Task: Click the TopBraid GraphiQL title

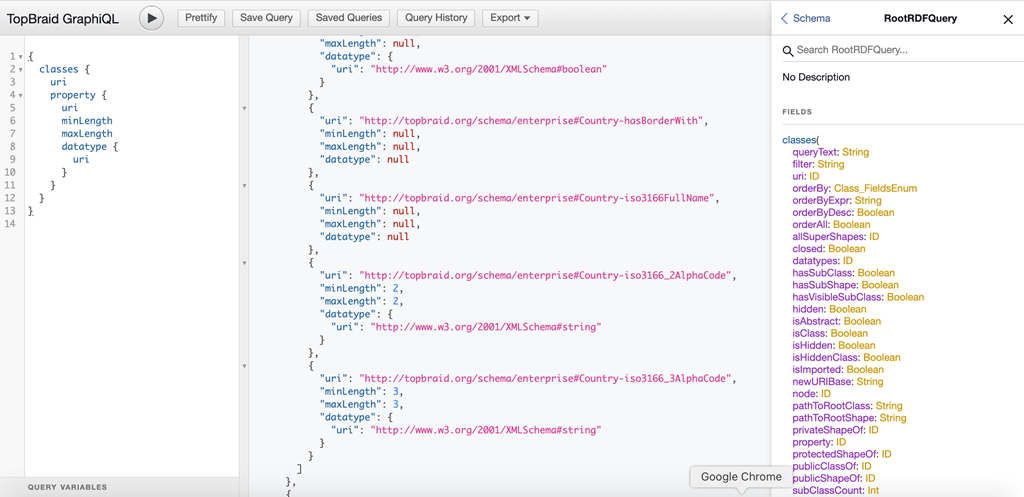Action: [x=63, y=18]
